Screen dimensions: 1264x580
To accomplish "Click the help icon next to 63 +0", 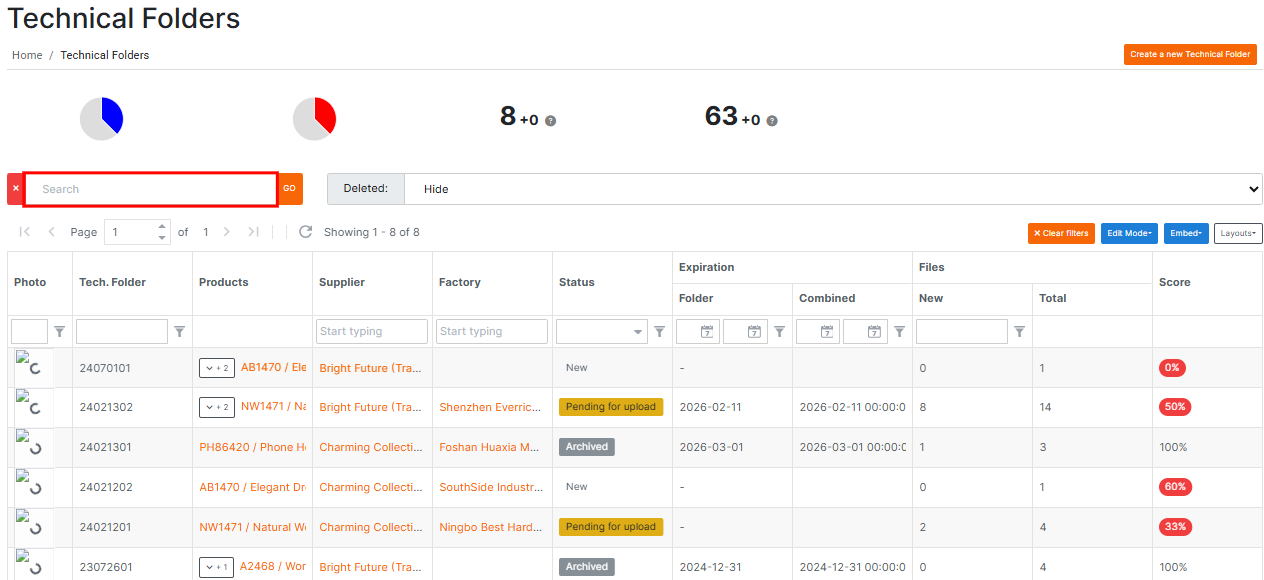I will click(x=772, y=121).
